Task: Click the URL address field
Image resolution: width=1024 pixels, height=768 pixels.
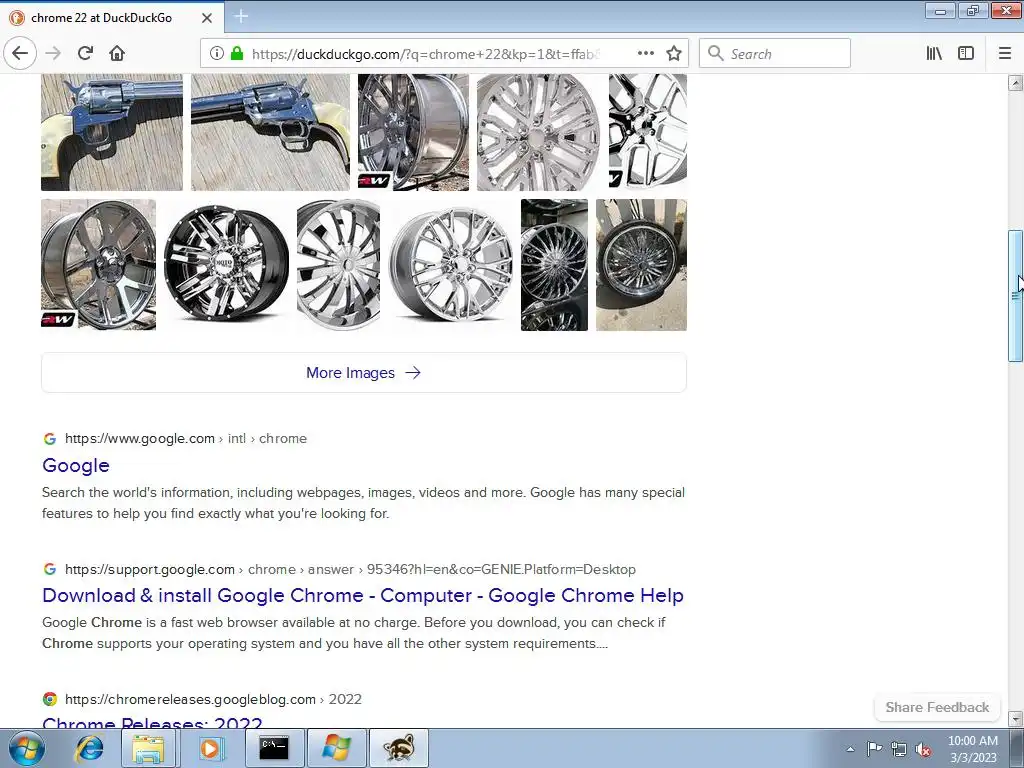Action: pyautogui.click(x=424, y=54)
